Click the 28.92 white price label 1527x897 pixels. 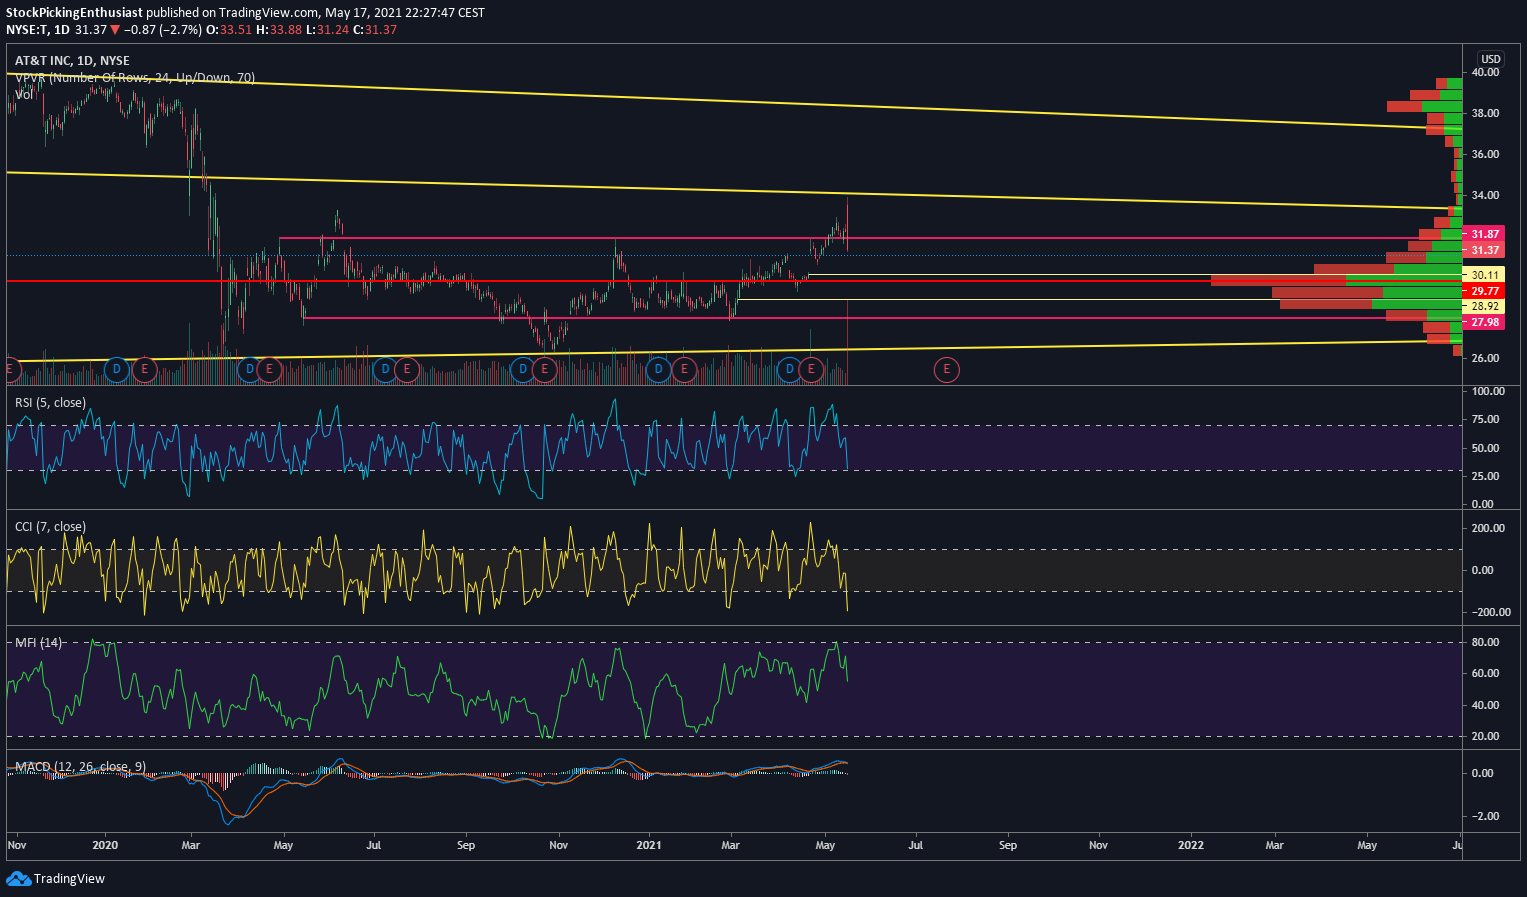(x=1484, y=306)
